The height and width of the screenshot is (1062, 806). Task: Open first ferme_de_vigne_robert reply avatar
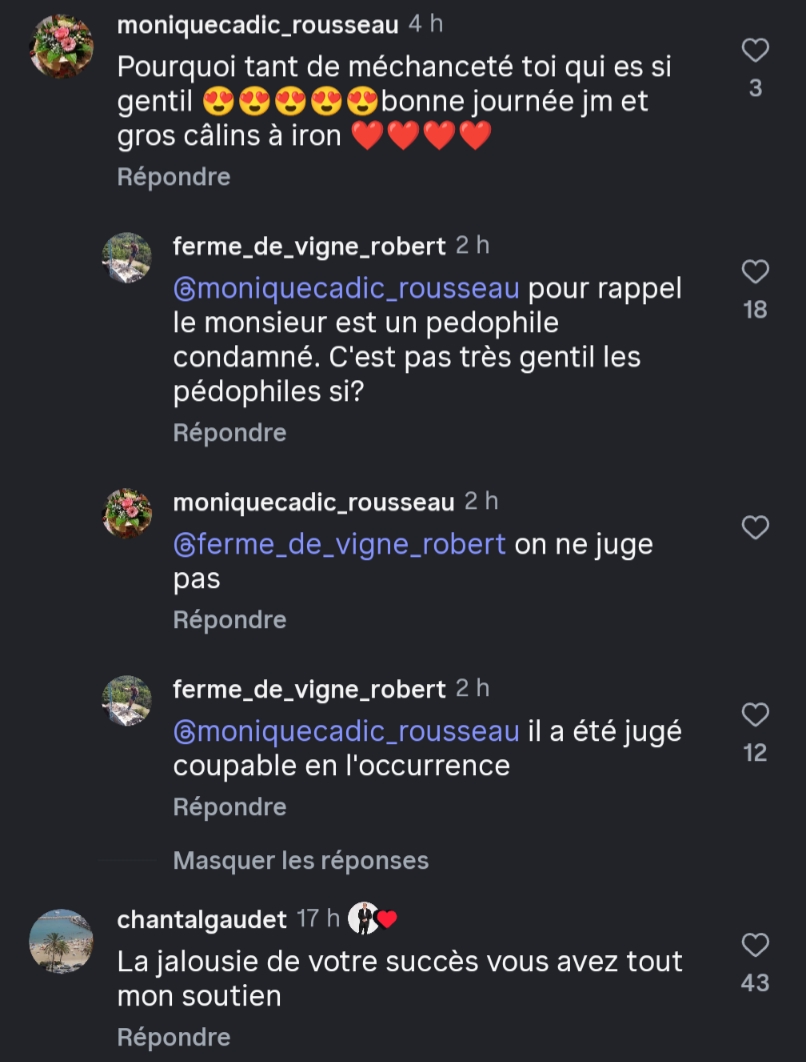pos(127,258)
